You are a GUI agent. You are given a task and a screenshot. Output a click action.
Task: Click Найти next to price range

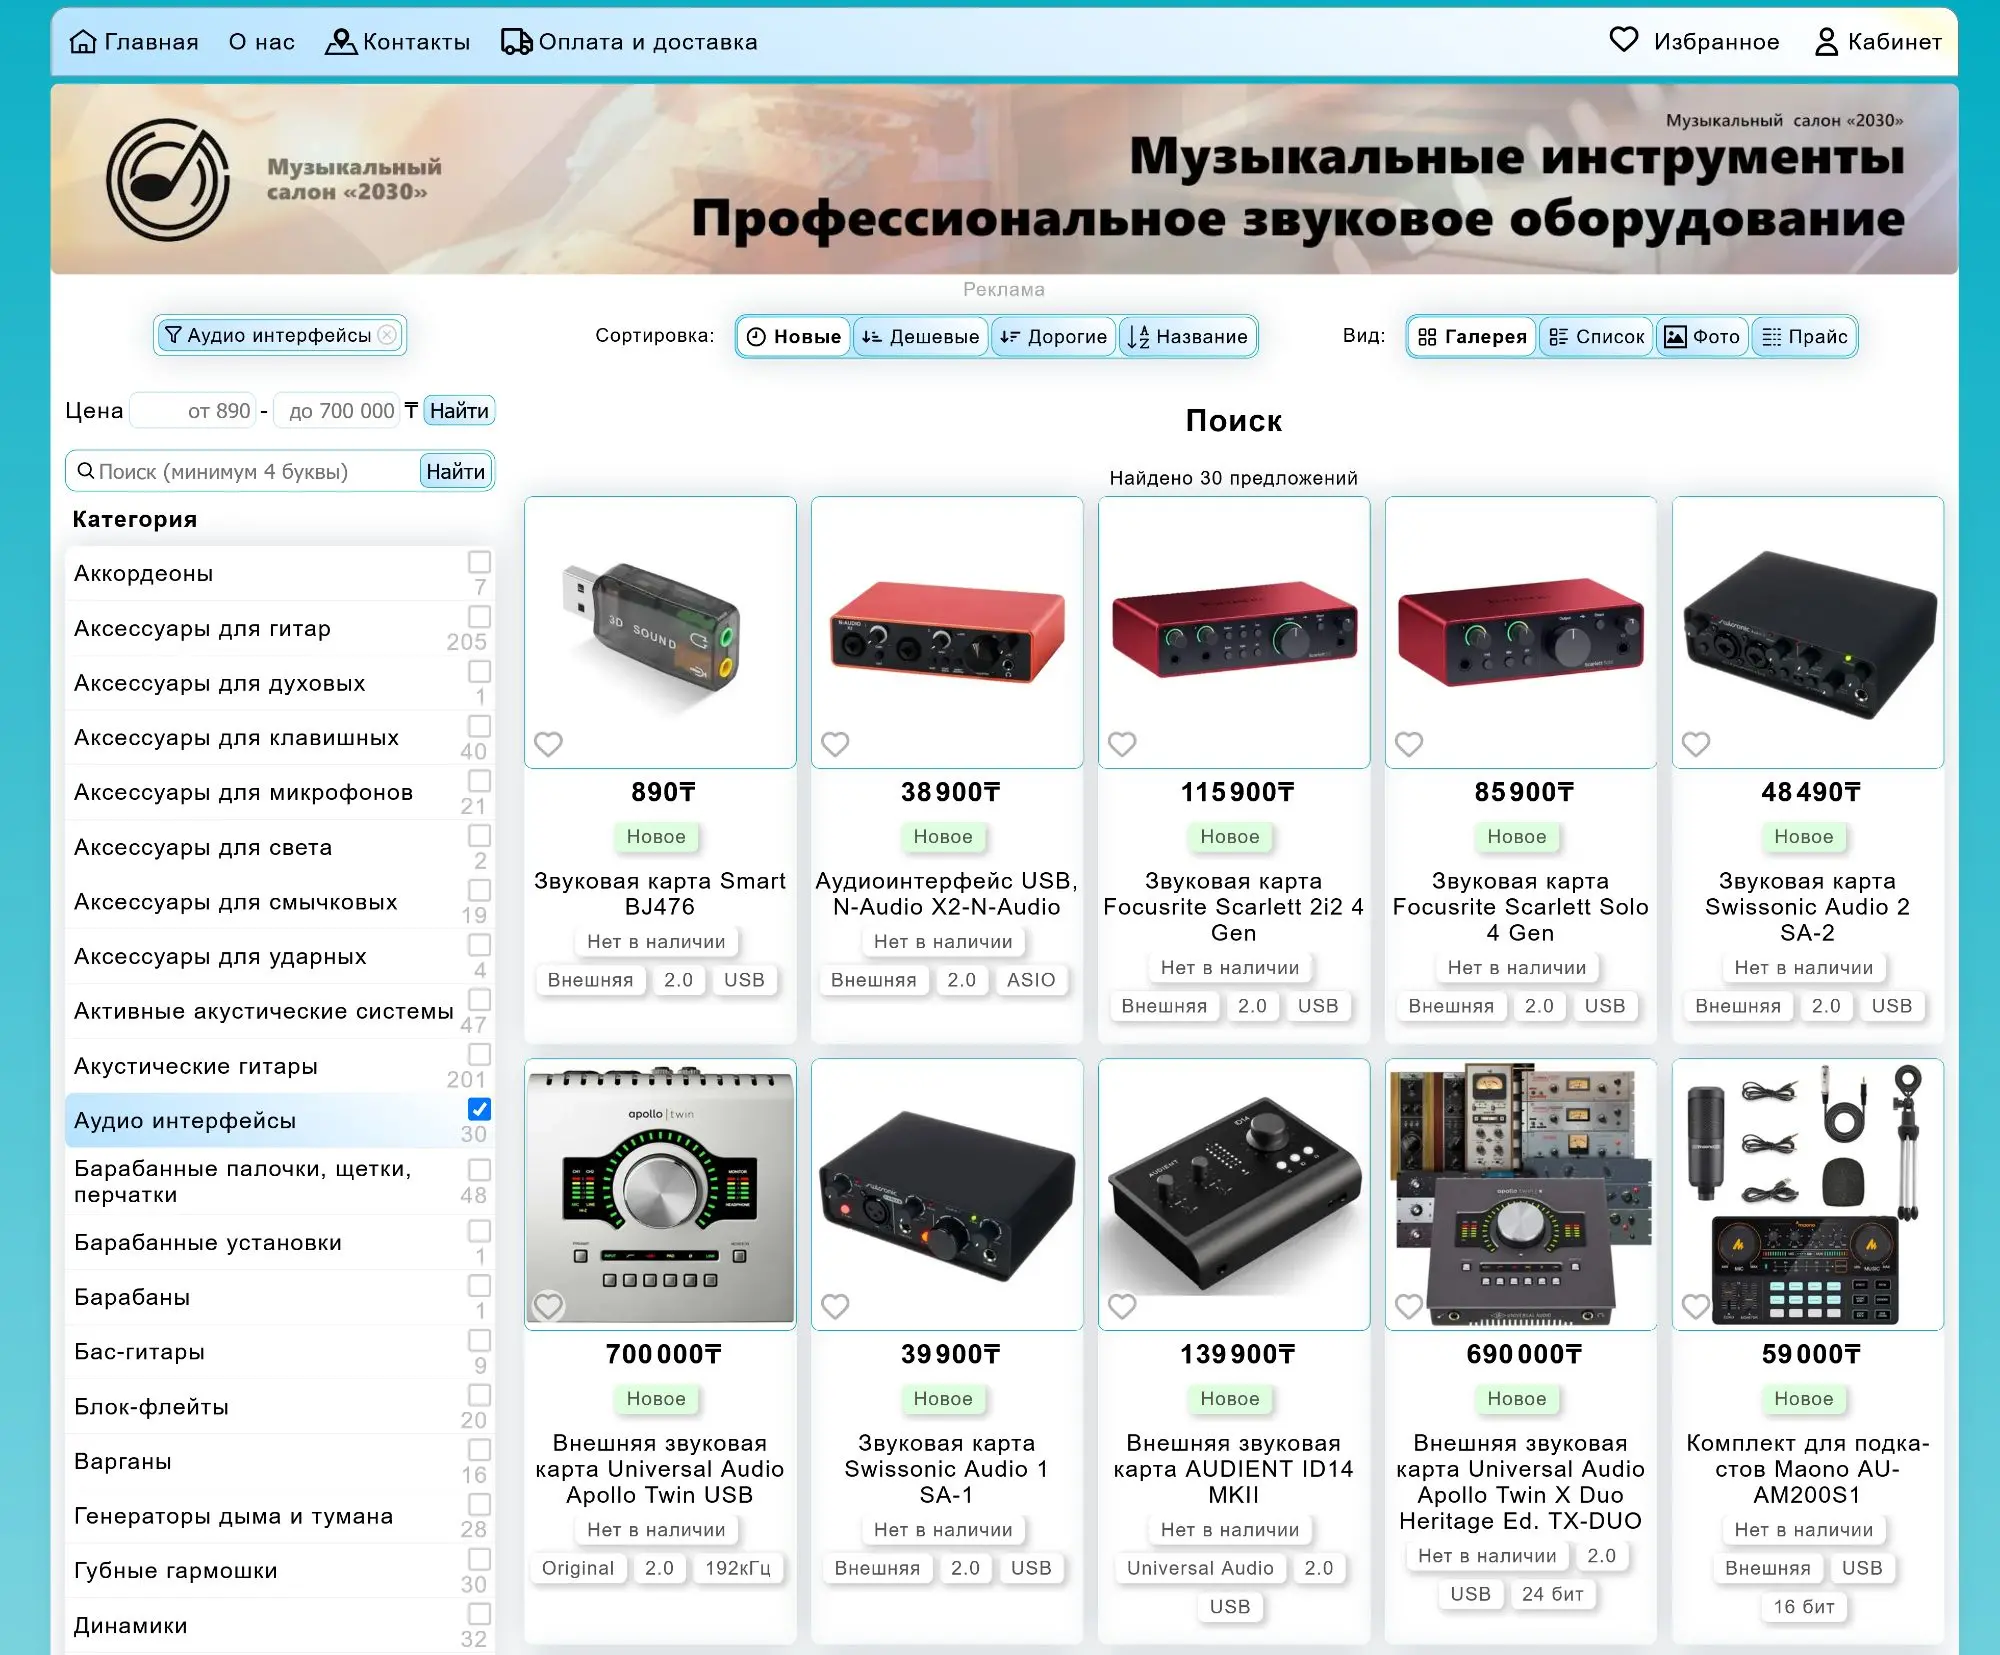coord(459,410)
